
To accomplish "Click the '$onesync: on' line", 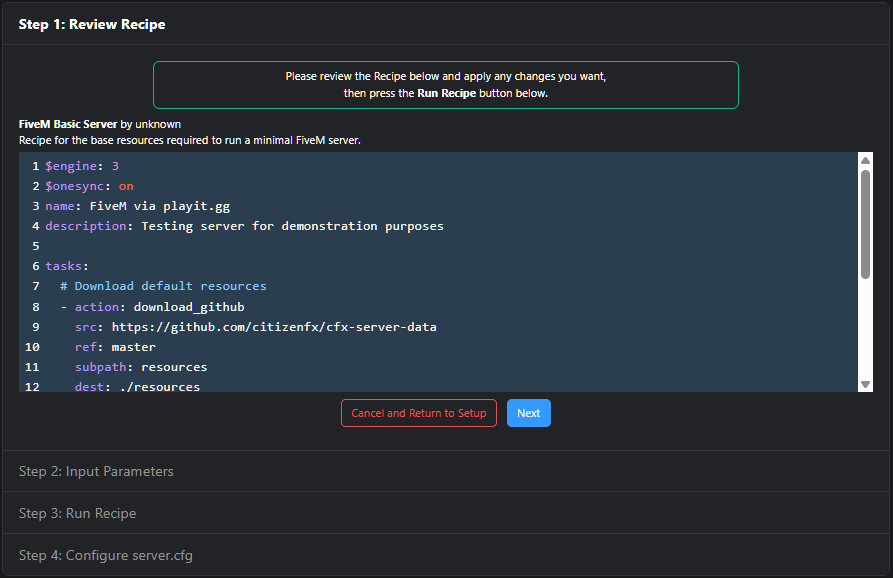I will click(x=89, y=186).
